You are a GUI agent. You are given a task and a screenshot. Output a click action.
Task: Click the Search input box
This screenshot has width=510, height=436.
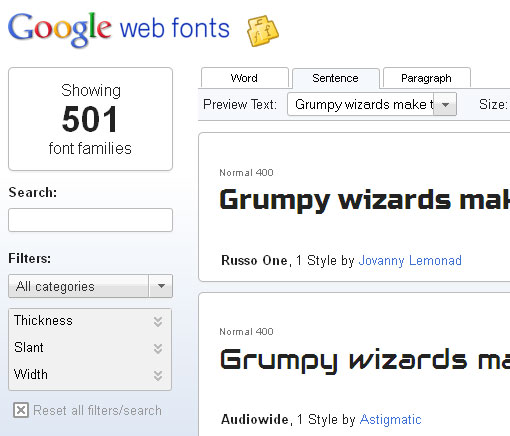pos(90,220)
